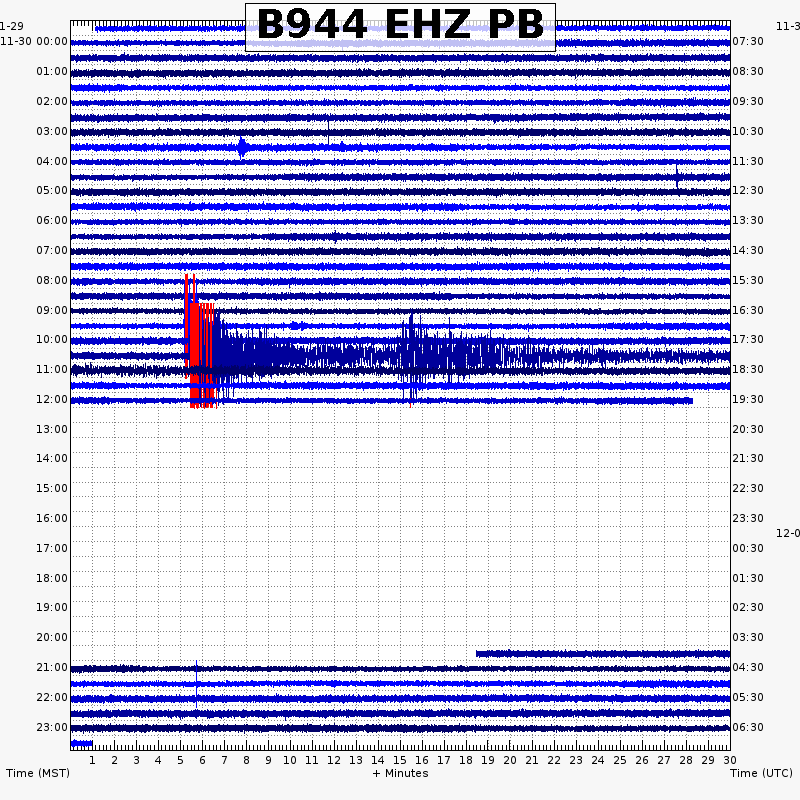Click the 07:30 UTC time label
This screenshot has height=800, width=800.
point(748,41)
